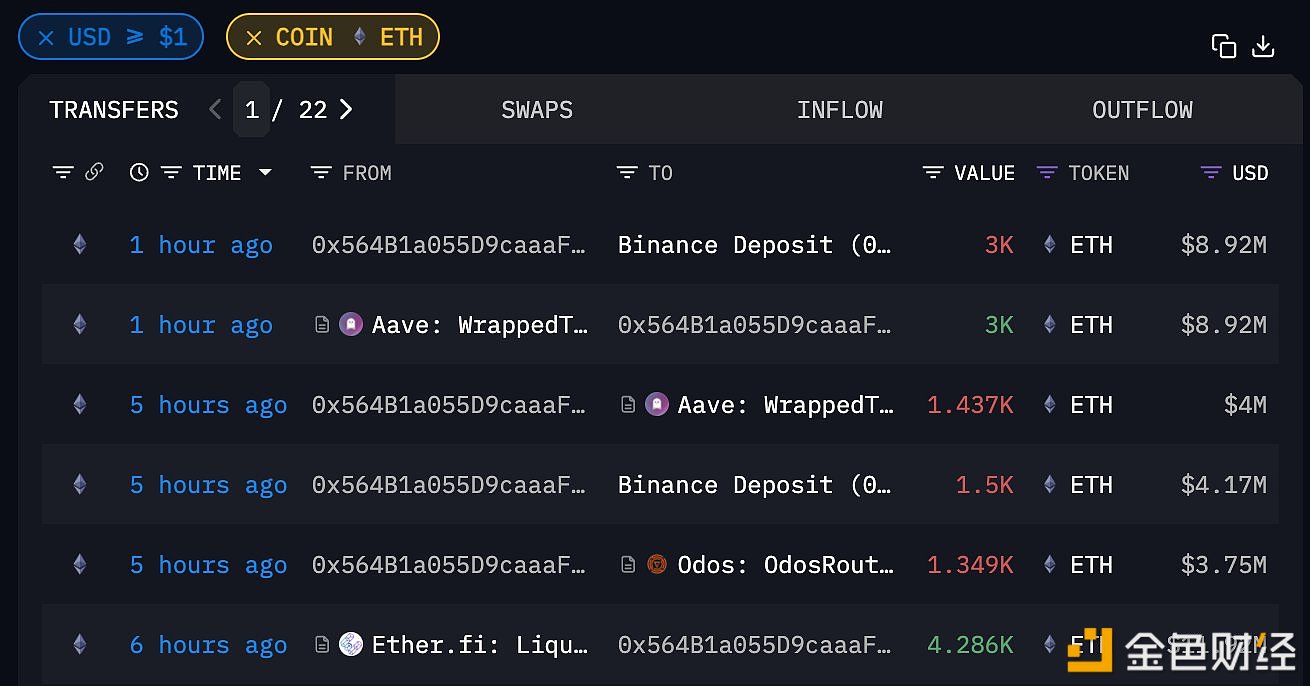Go to next transfers page
Screen dimensions: 1310x686
pyautogui.click(x=346, y=109)
